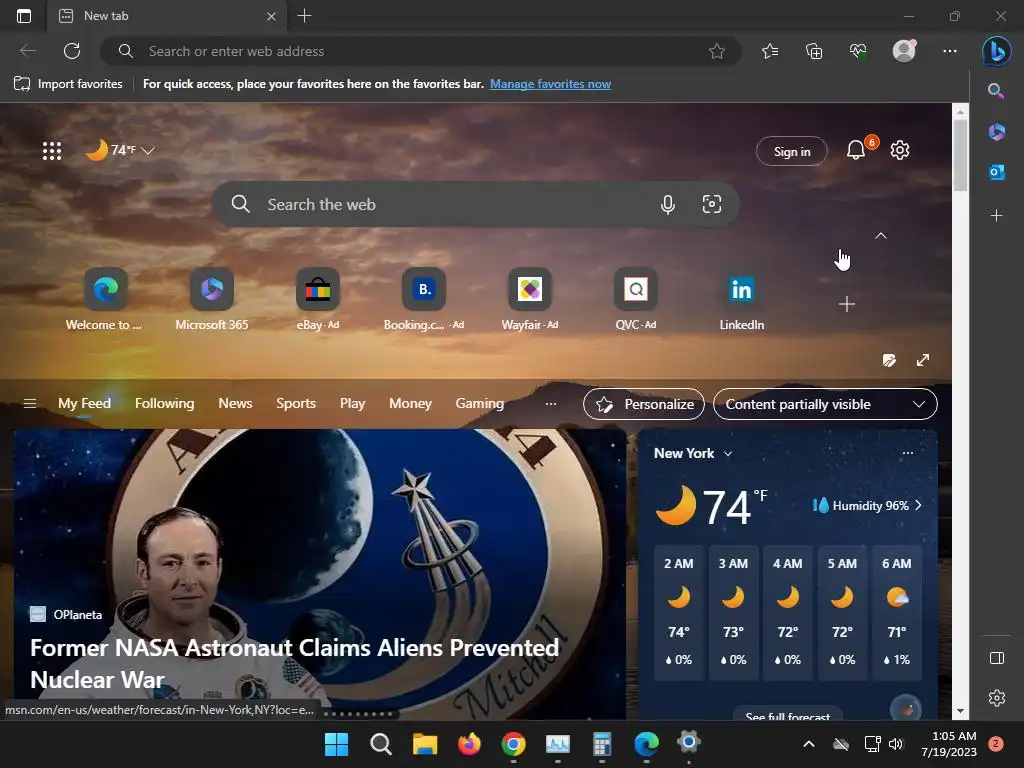Viewport: 1024px width, 768px height.
Task: Start visual search camera icon
Action: click(712, 204)
